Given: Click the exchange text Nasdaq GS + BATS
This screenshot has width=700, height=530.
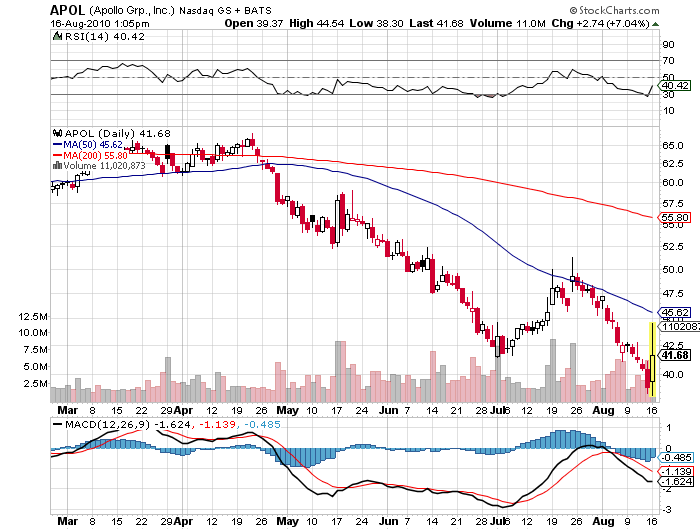Looking at the screenshot, I should pyautogui.click(x=225, y=10).
